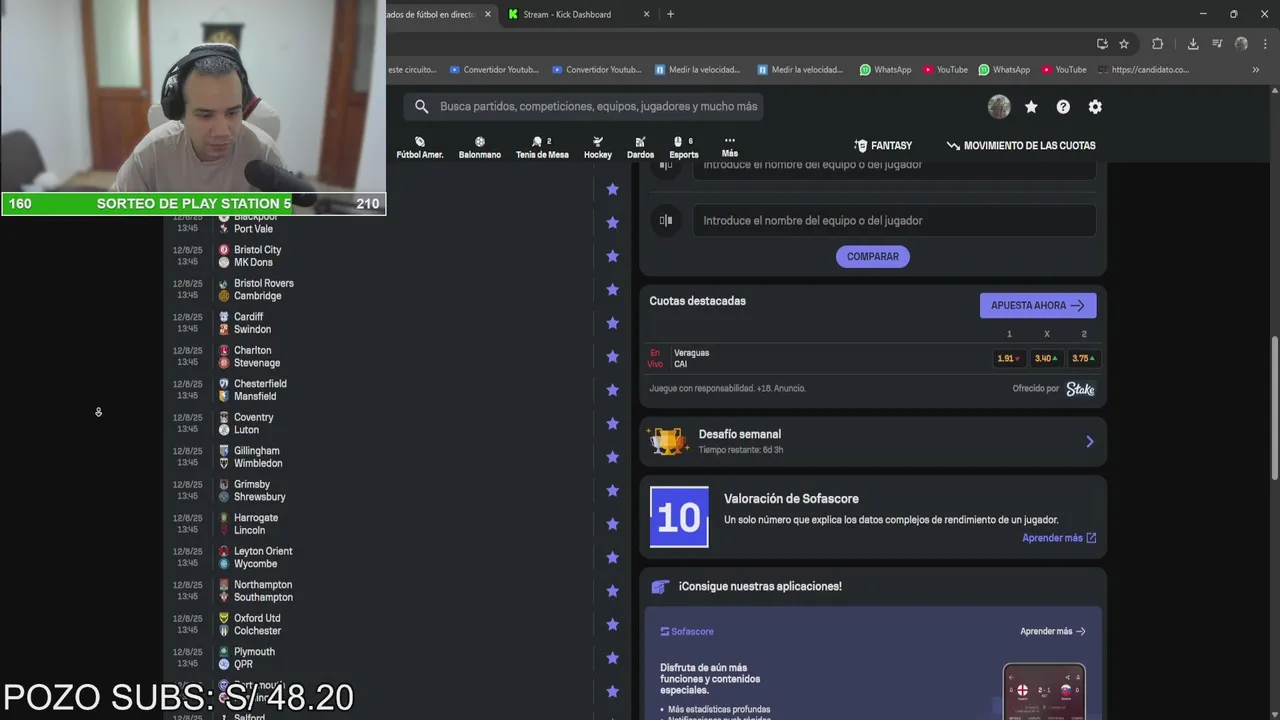Switch to the Stream - Kick Dashboard tab

click(x=578, y=14)
